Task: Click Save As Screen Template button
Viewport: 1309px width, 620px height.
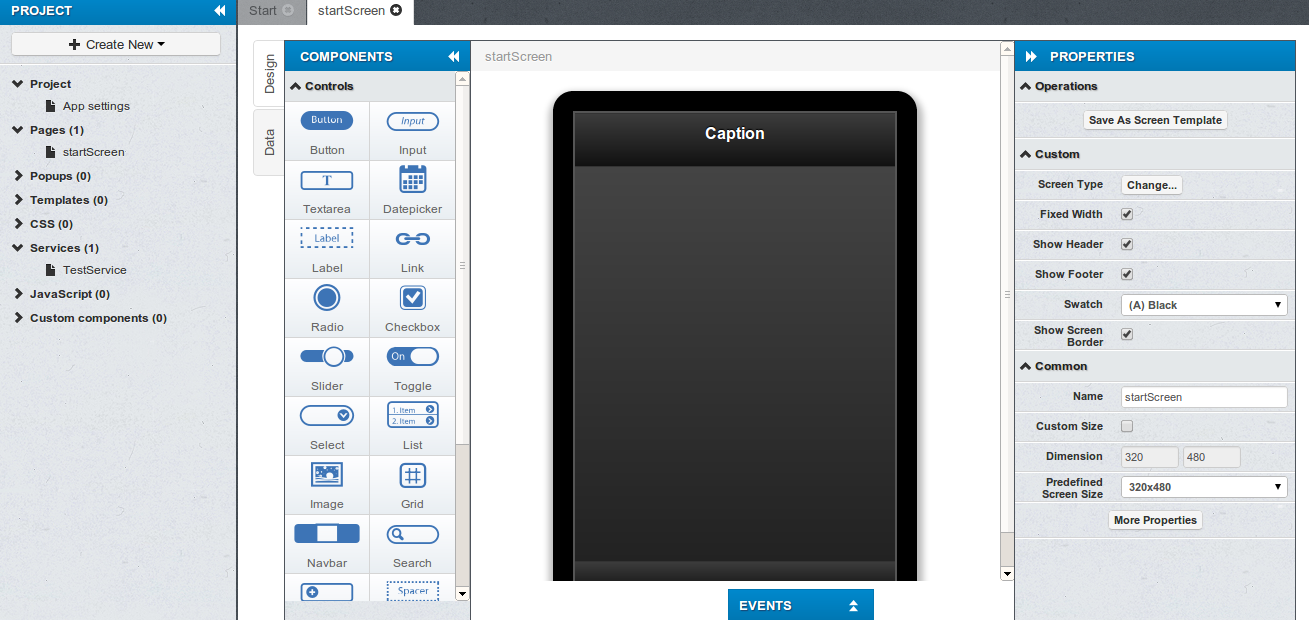Action: [1155, 120]
